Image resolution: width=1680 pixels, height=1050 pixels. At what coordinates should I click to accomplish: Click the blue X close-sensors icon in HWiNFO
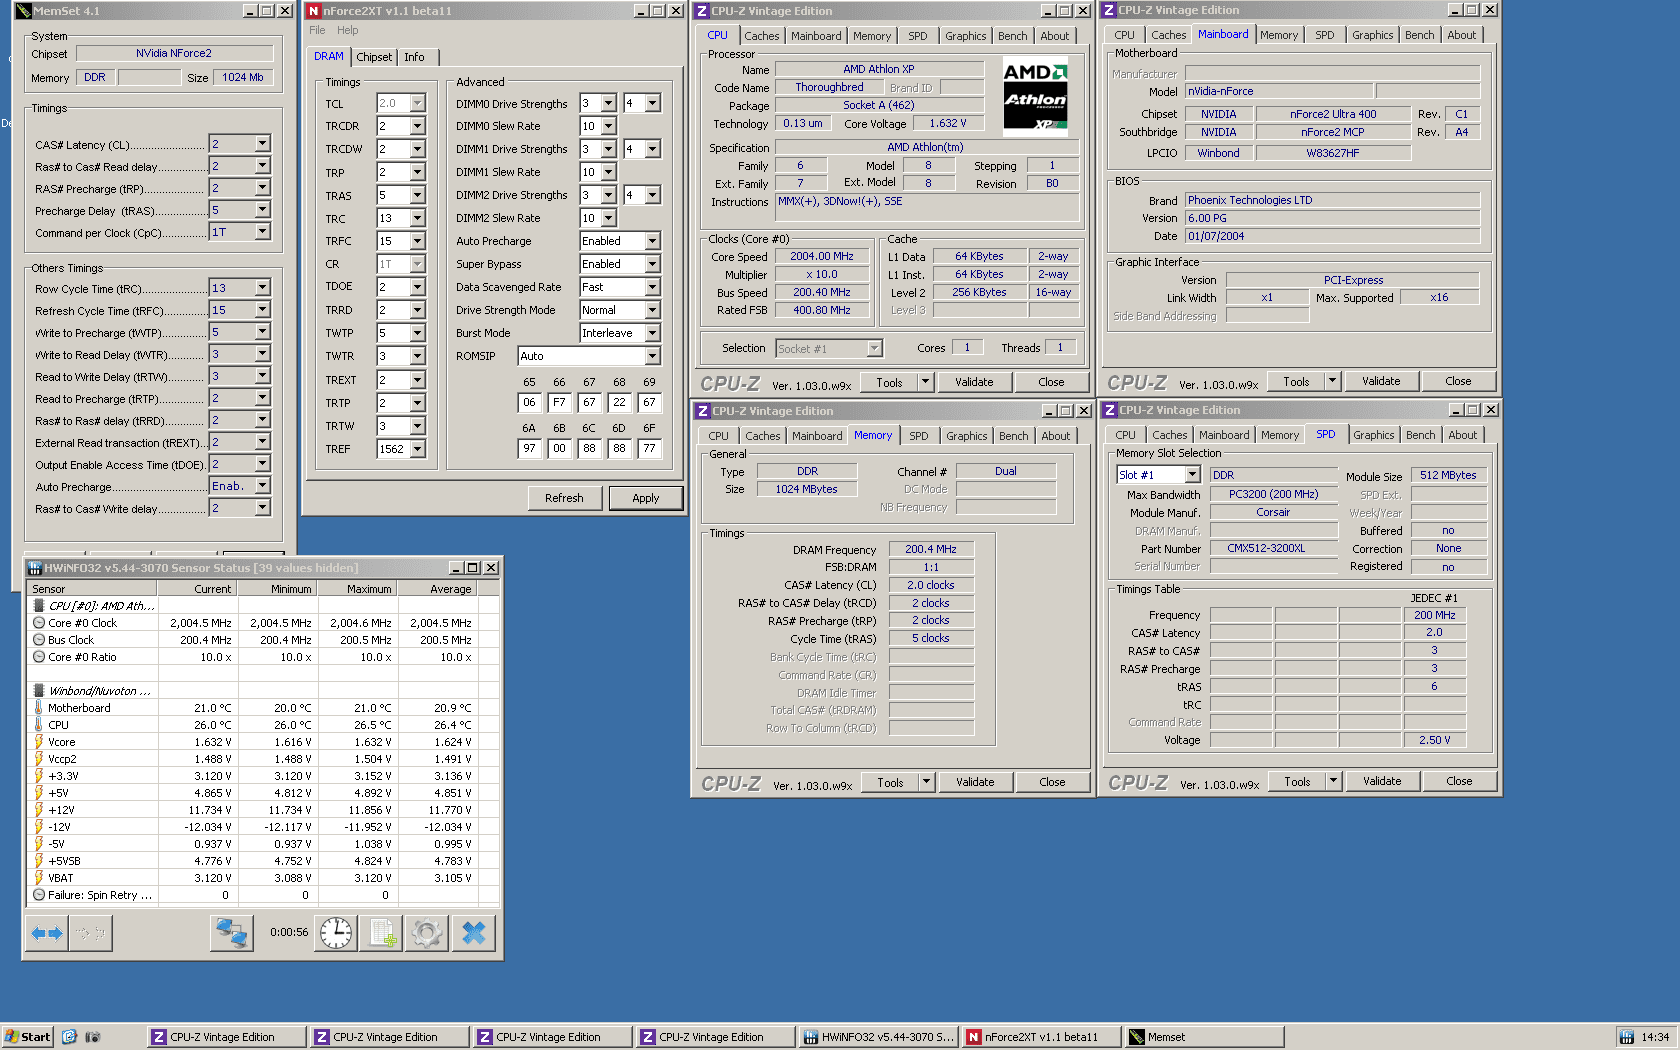coord(474,933)
